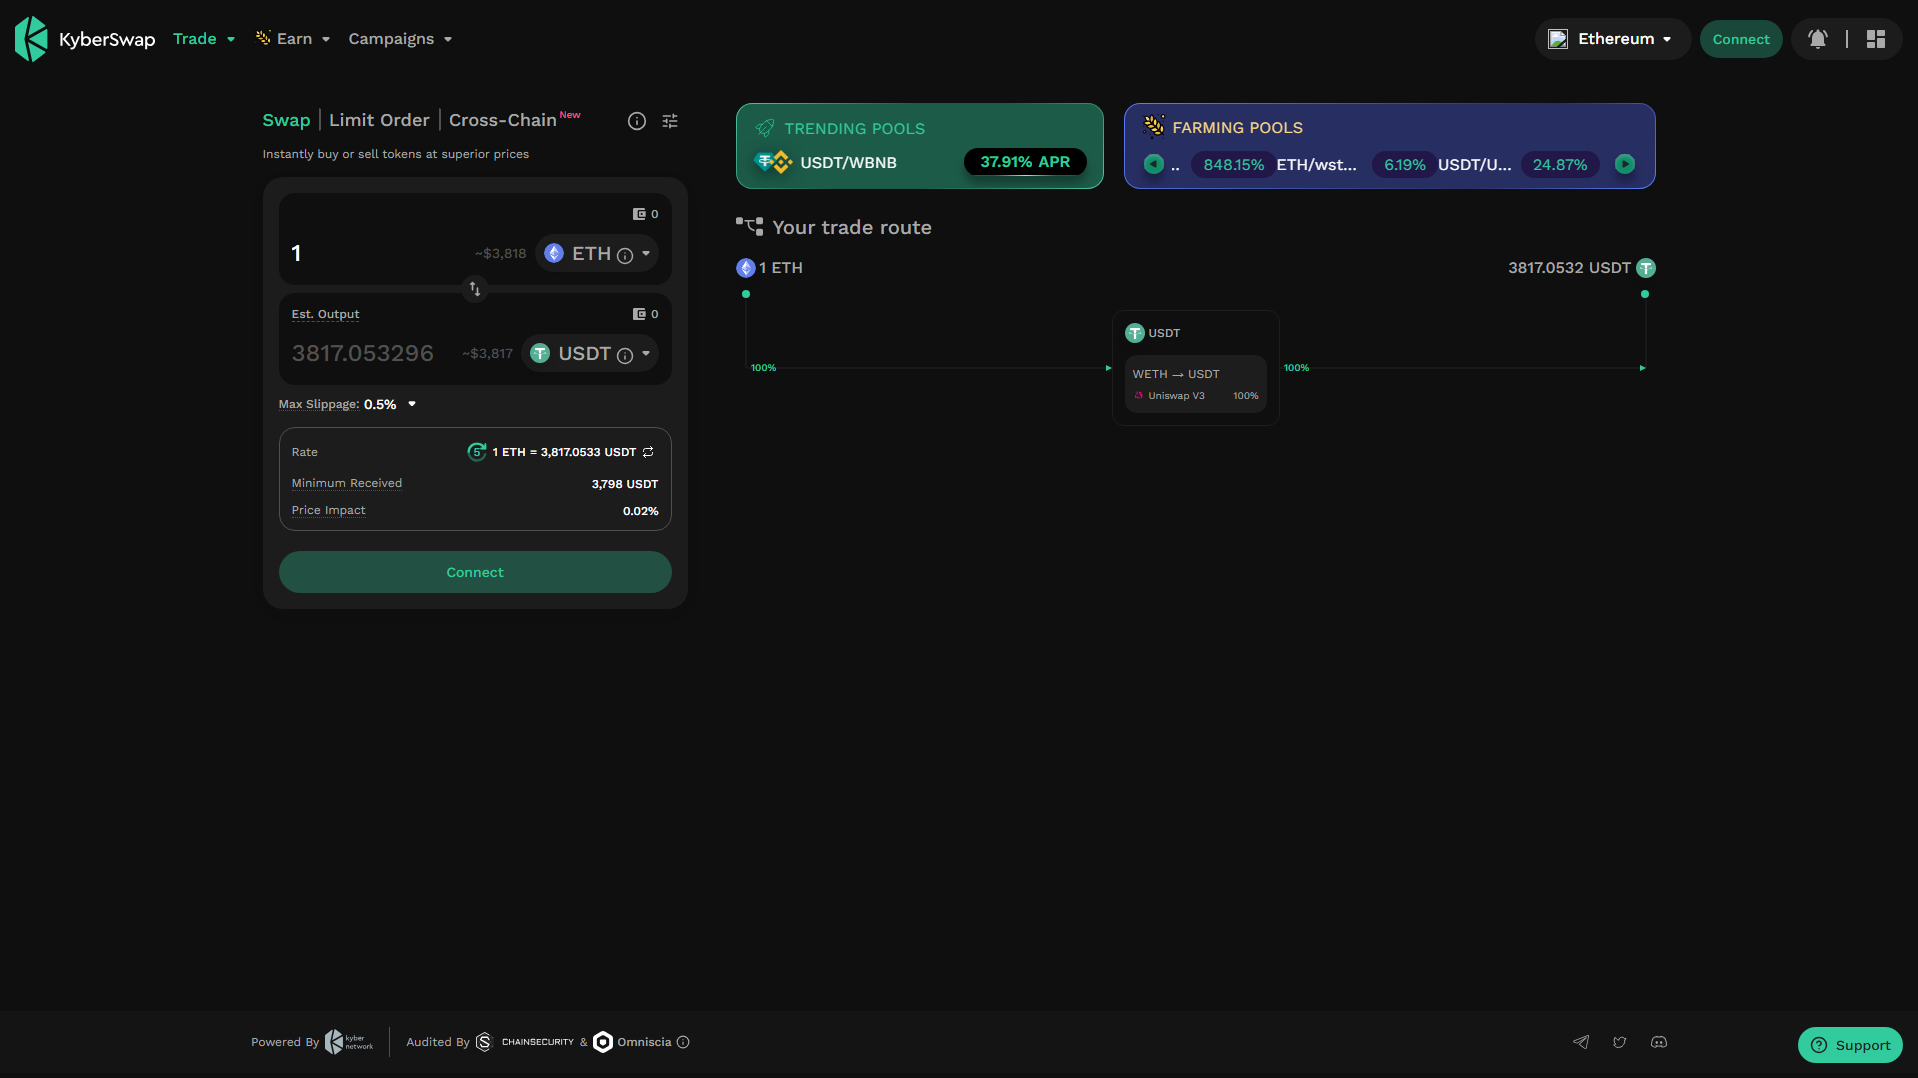Viewport: 1918px width, 1078px height.
Task: Show audit info icon
Action: point(683,1042)
